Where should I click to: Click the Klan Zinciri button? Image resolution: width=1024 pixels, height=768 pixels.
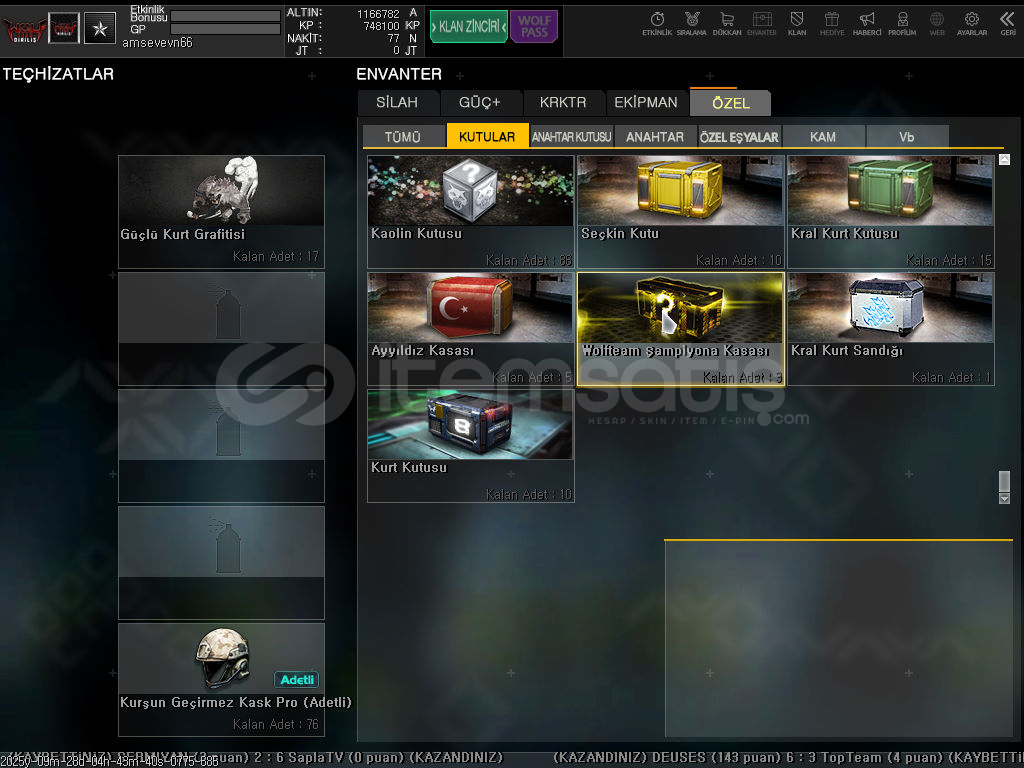coord(469,27)
